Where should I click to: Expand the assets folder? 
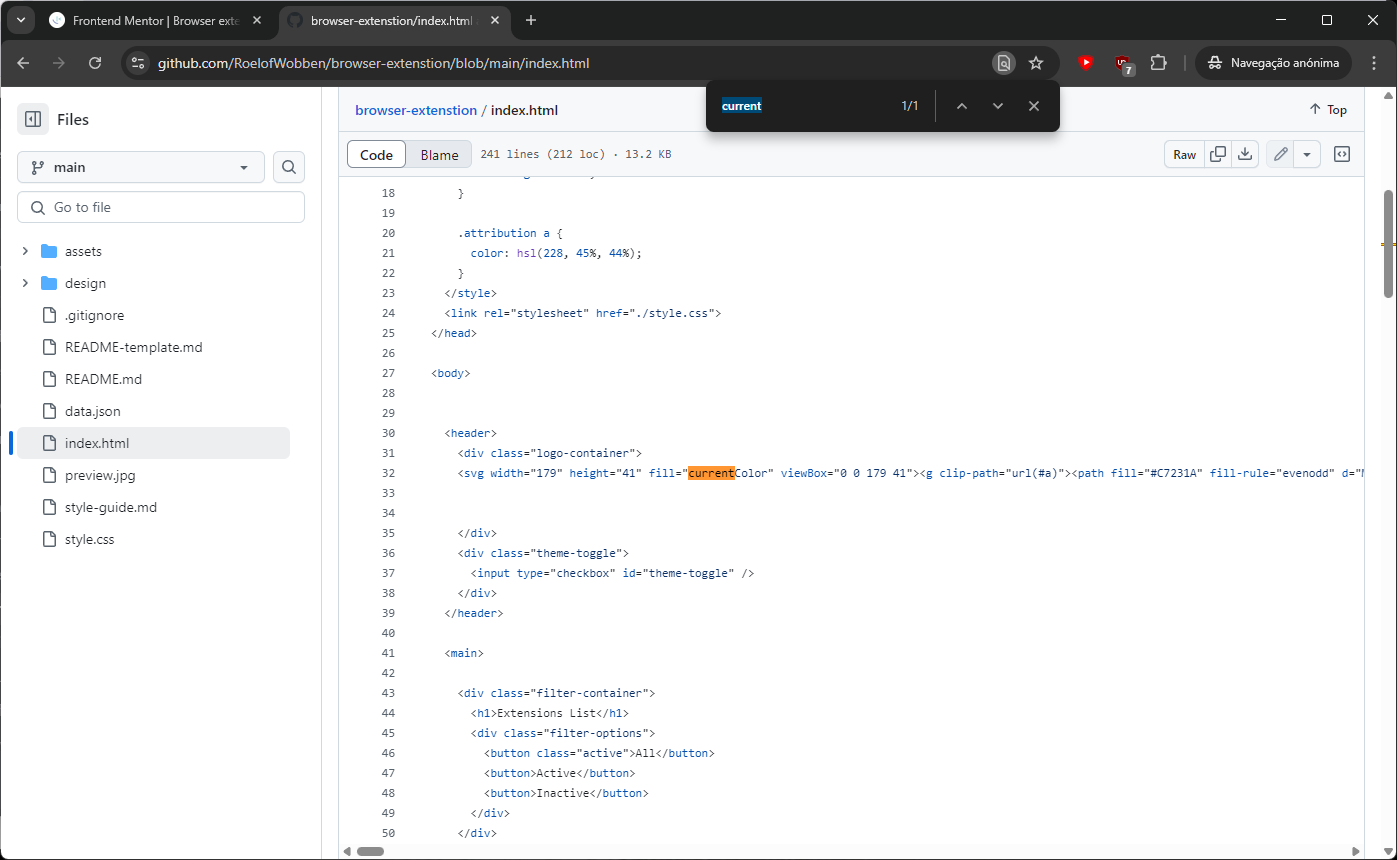point(25,251)
